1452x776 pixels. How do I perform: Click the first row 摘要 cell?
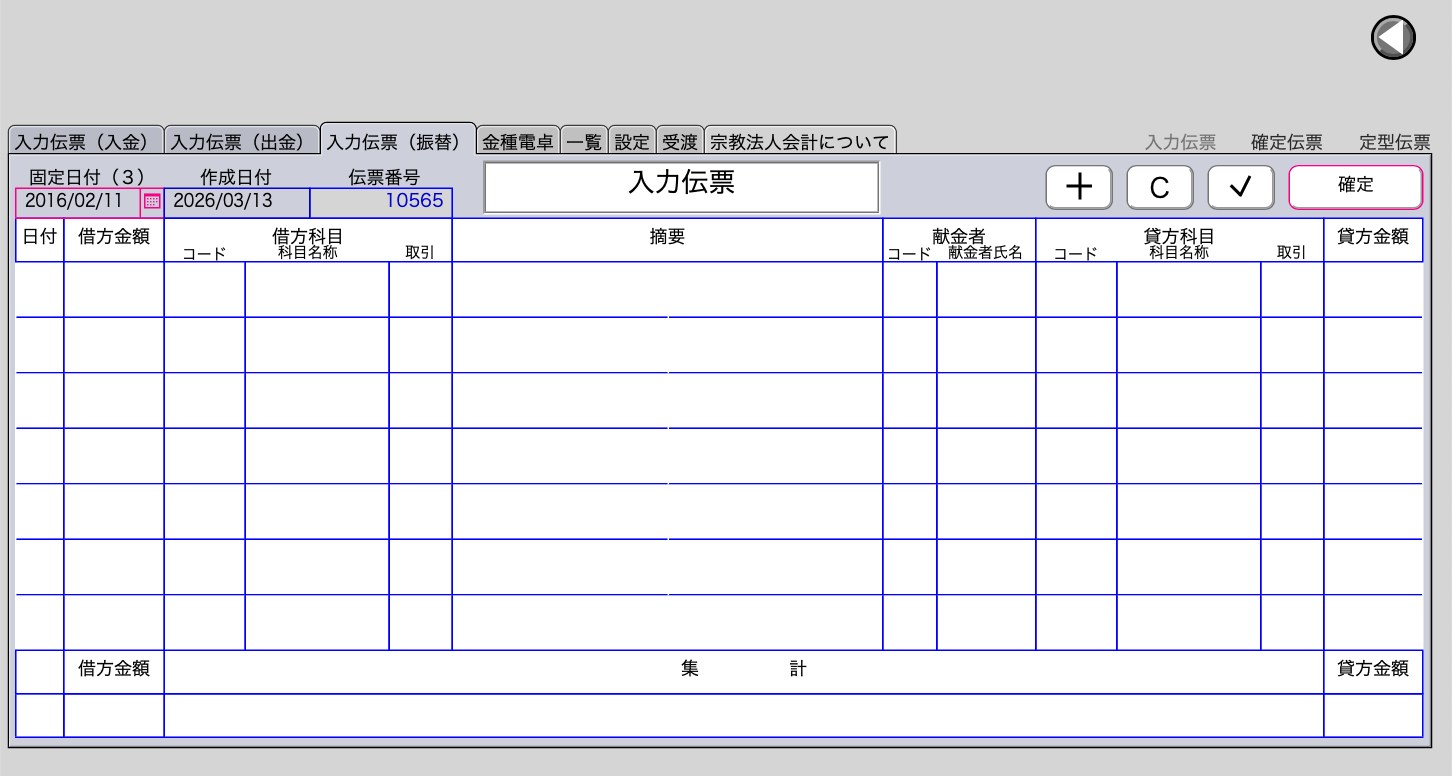coord(667,290)
